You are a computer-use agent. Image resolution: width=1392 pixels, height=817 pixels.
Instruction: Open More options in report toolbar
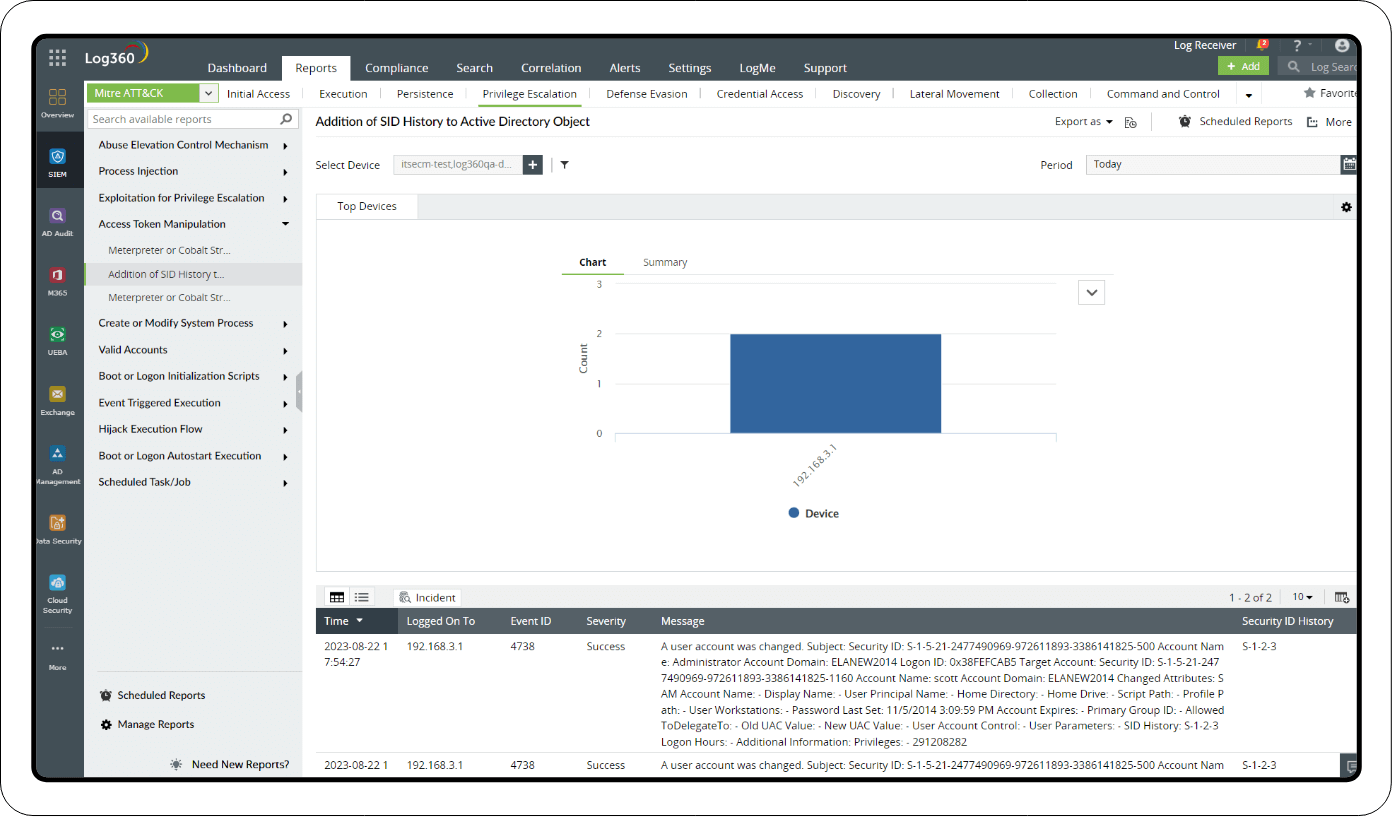1329,122
